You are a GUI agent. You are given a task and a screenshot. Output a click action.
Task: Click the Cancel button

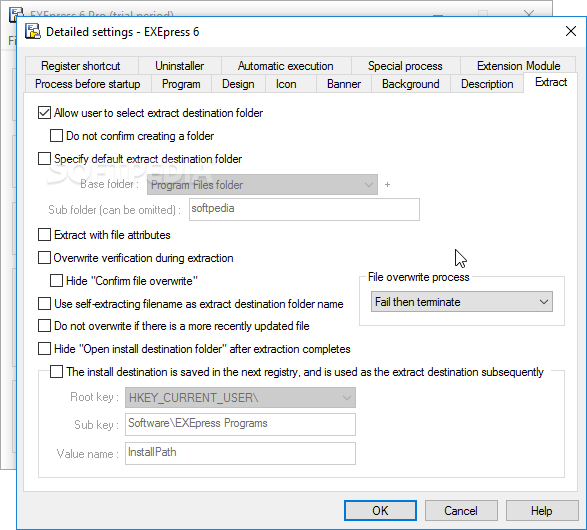461,511
